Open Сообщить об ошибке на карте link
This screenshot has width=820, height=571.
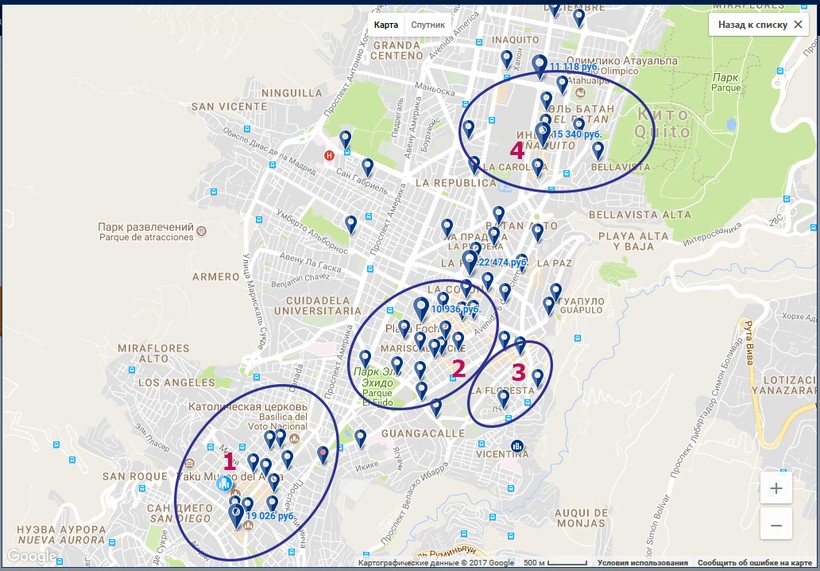tap(755, 563)
